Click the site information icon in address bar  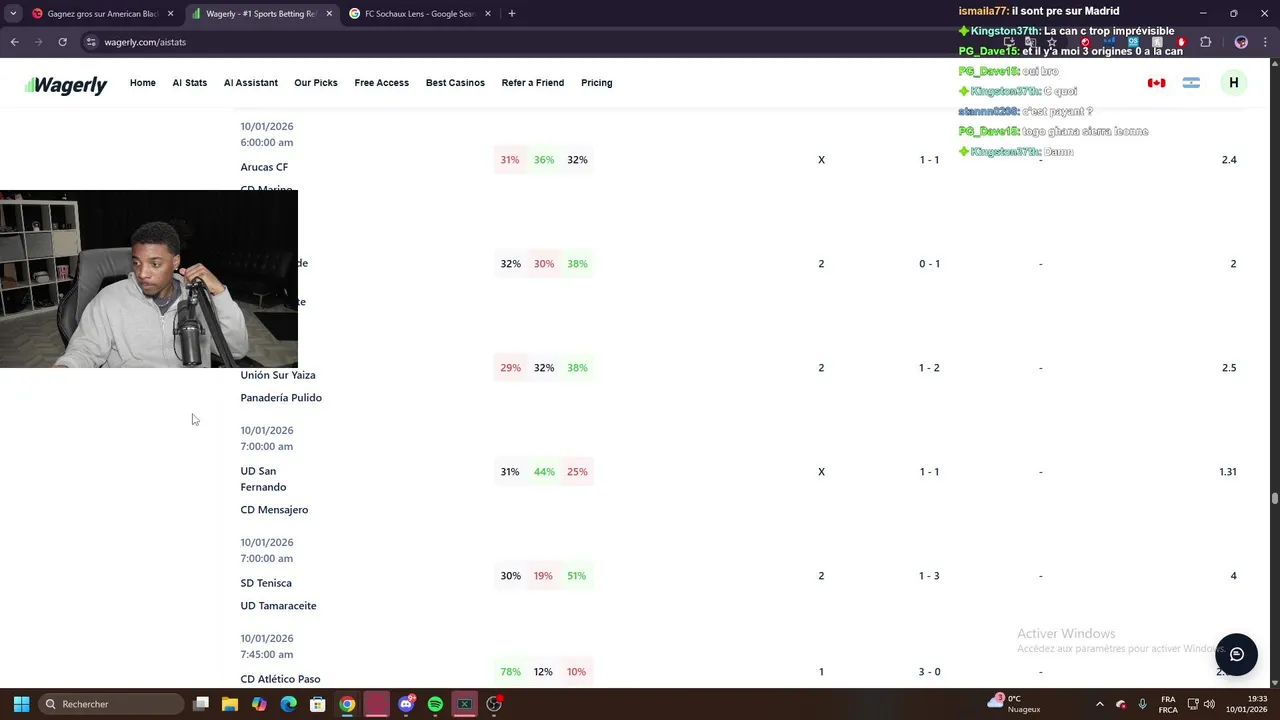(x=91, y=42)
